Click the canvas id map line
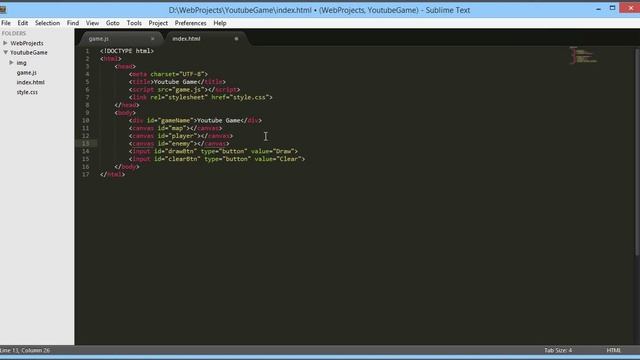 (x=176, y=129)
